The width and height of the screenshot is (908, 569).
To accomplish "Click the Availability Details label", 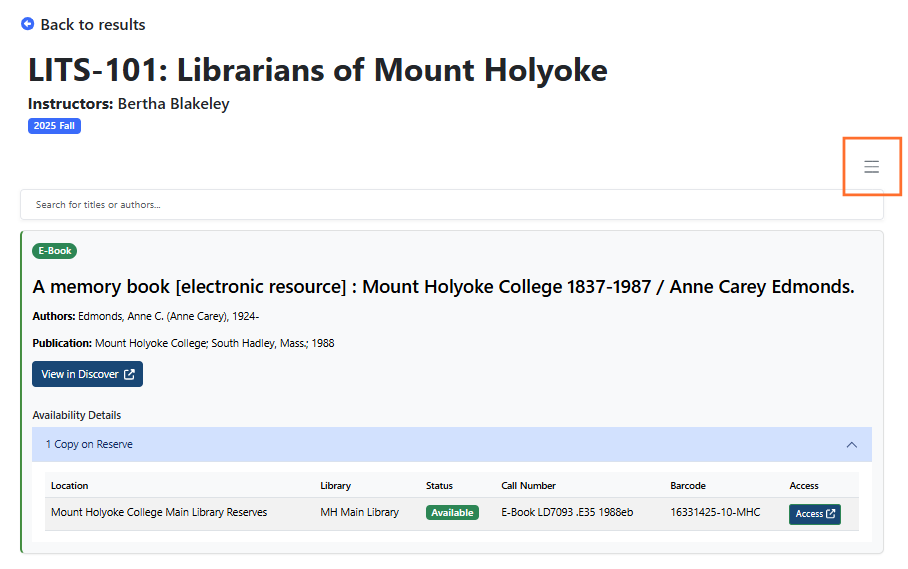I will tap(76, 415).
